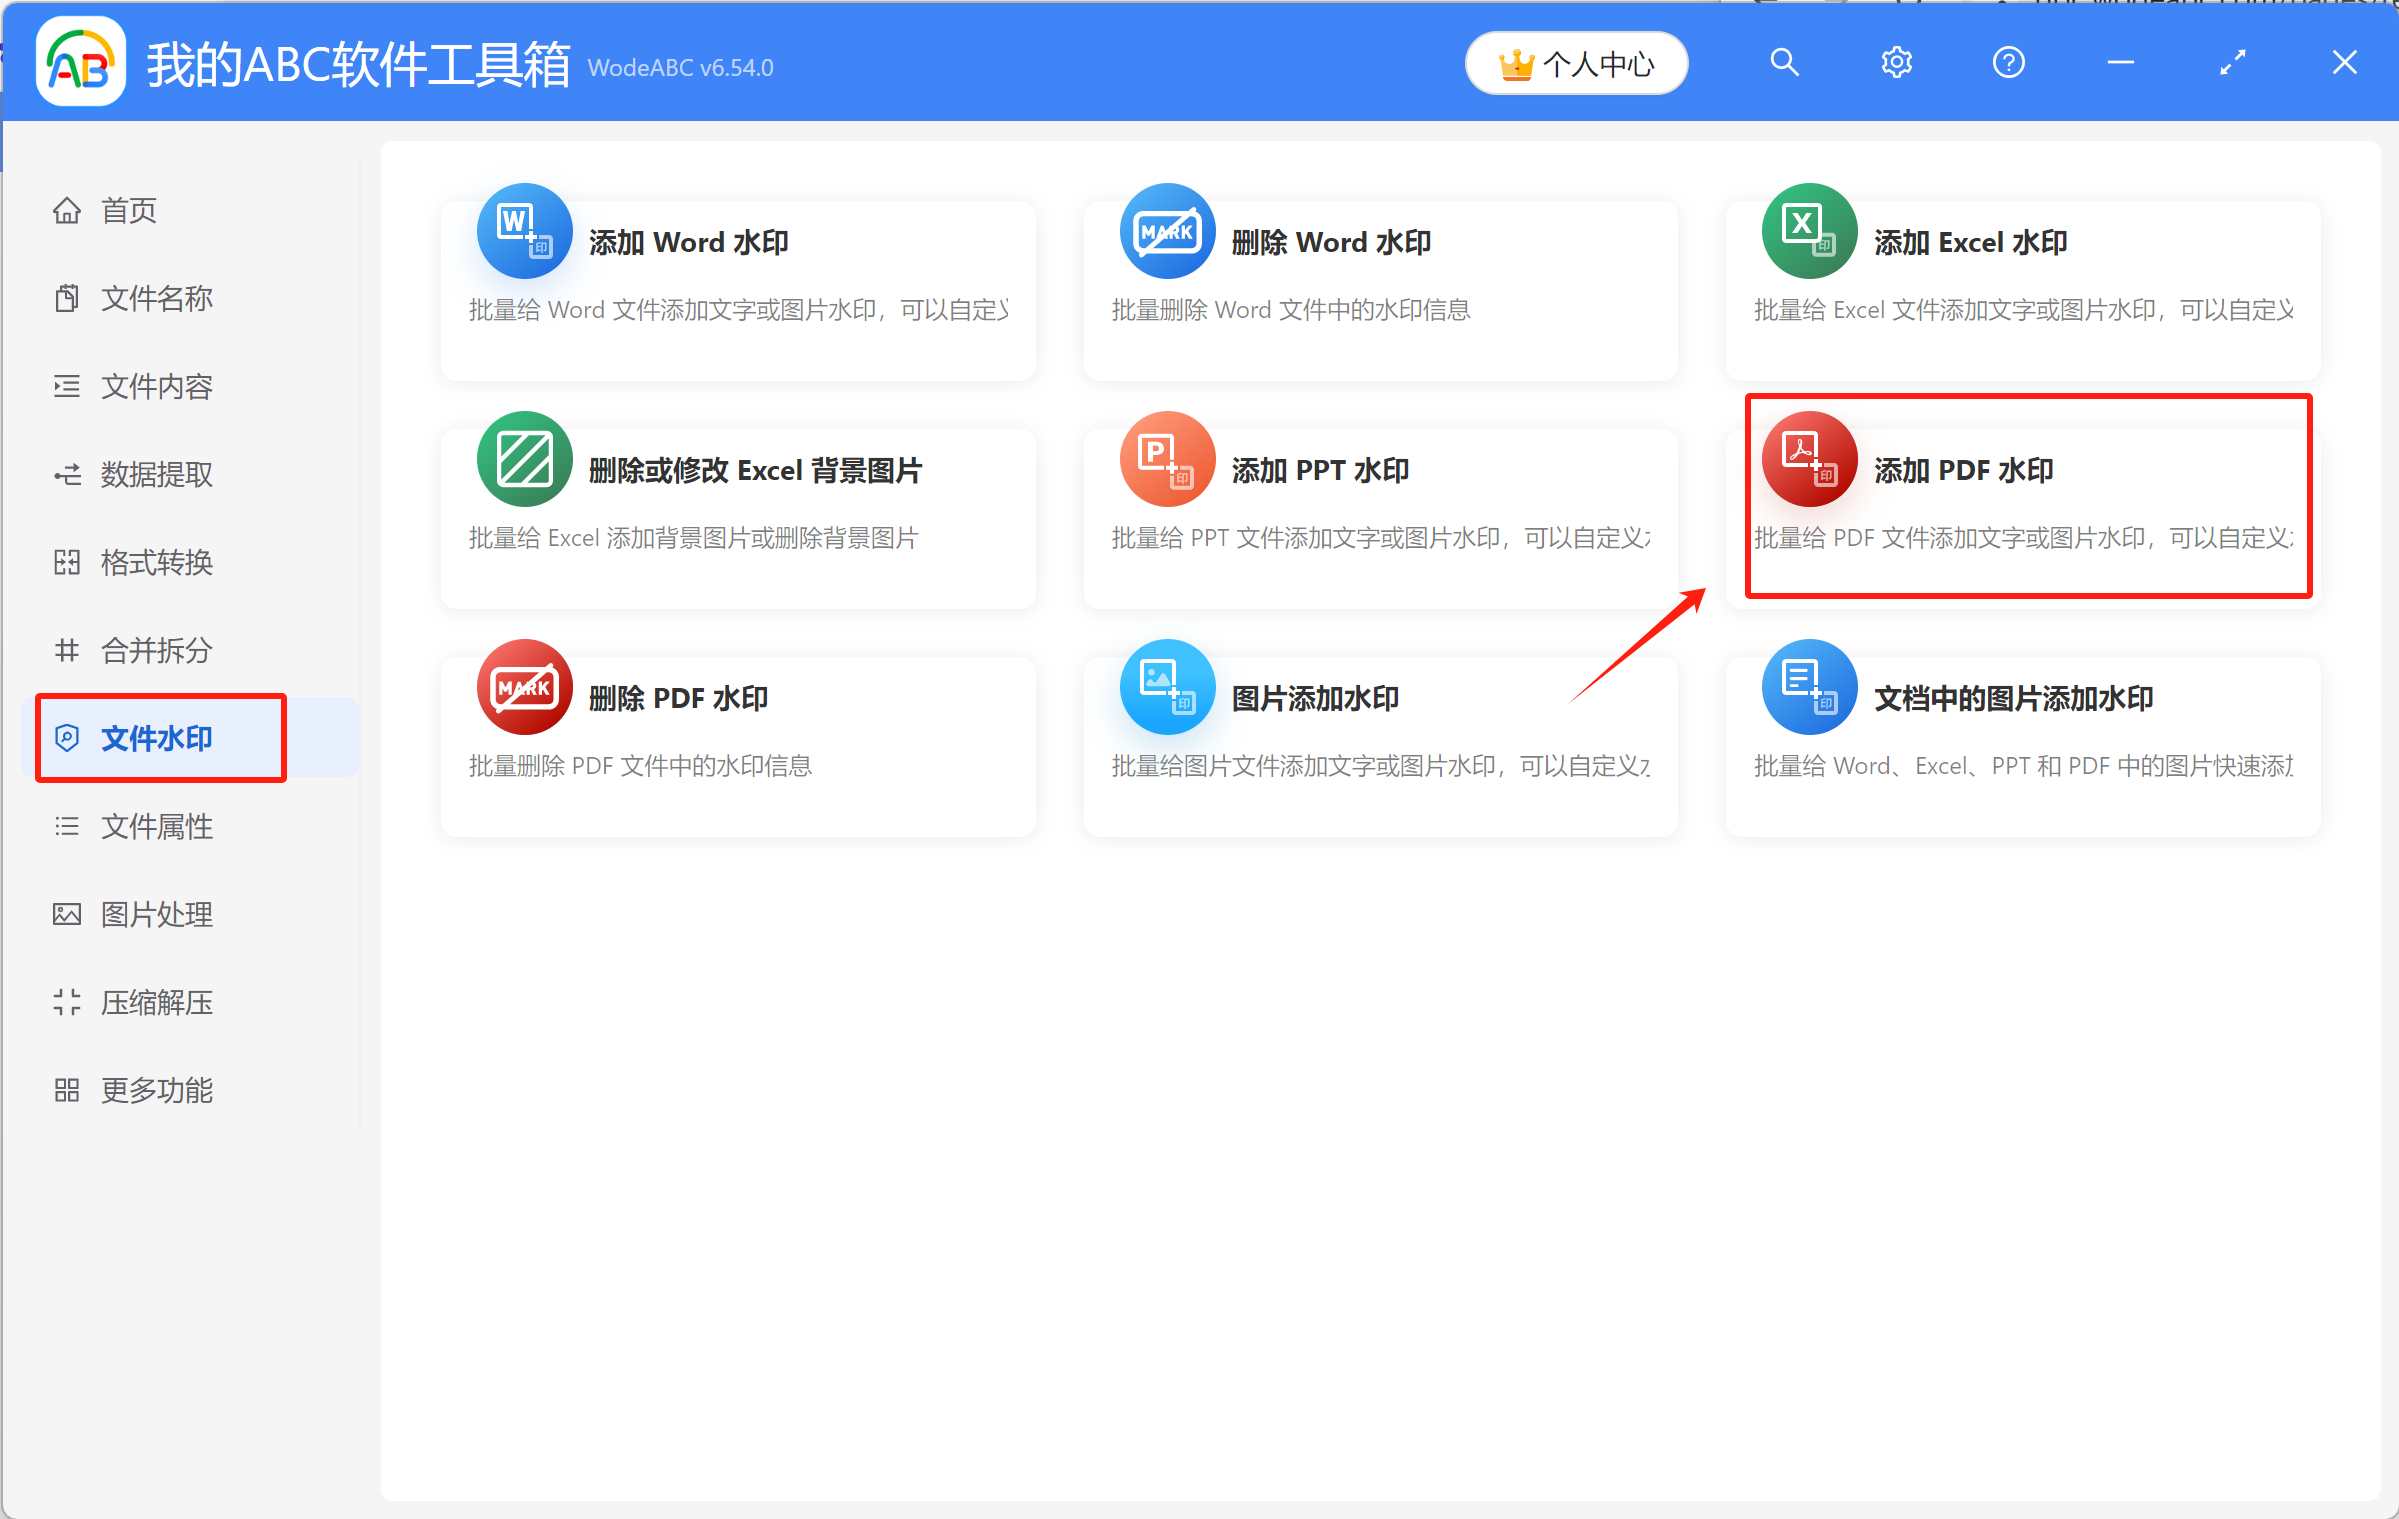Select 图片处理 in the sidebar

point(156,915)
